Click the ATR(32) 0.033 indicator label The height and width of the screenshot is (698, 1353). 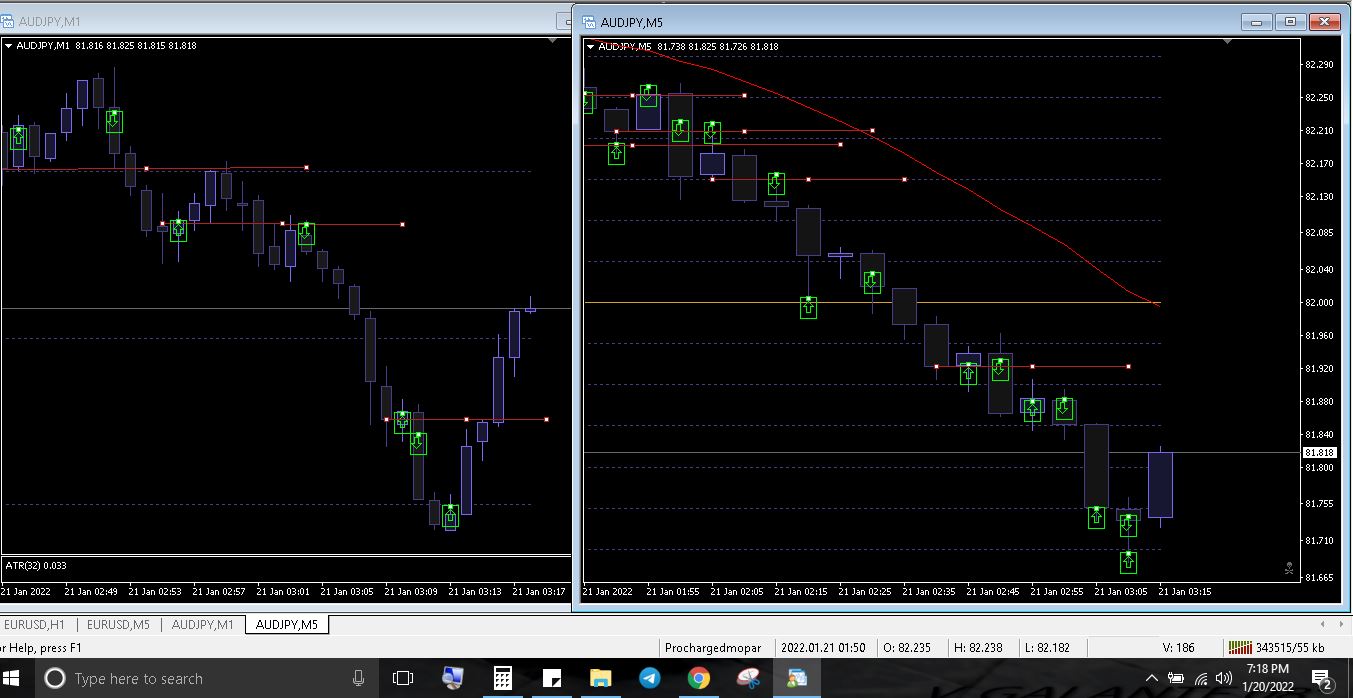pyautogui.click(x=36, y=566)
